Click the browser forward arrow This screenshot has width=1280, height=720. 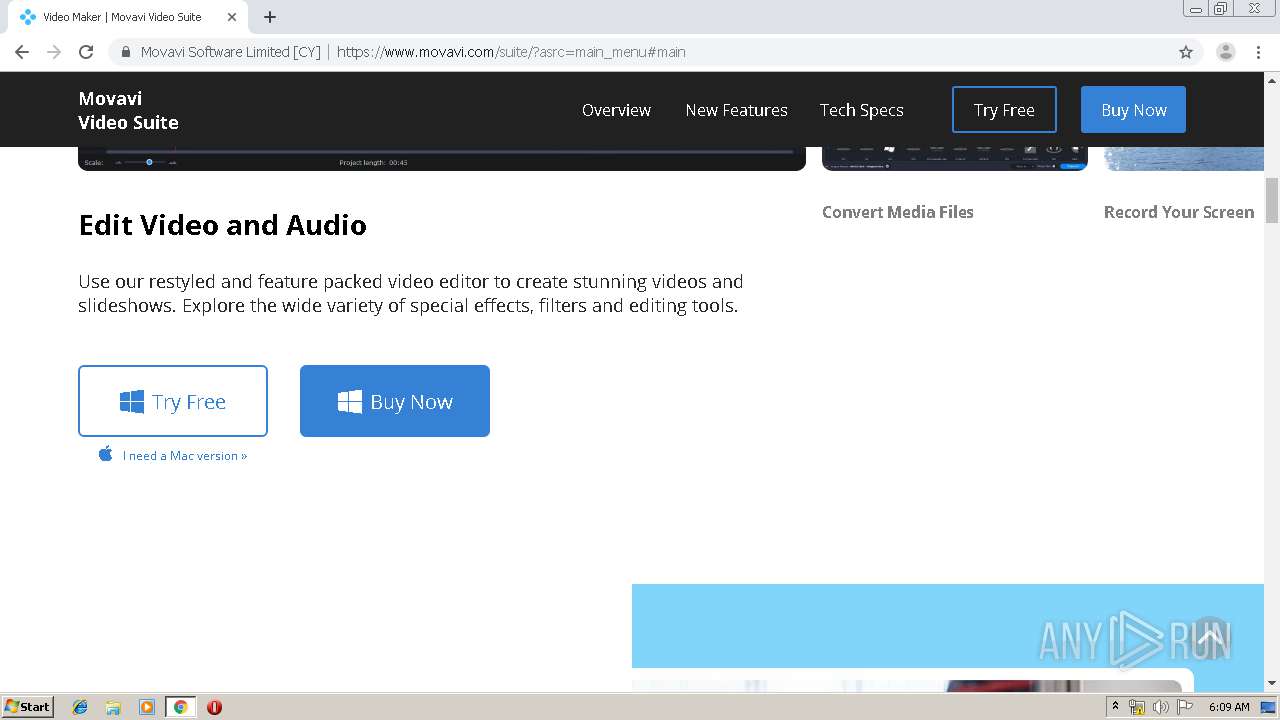(x=54, y=52)
